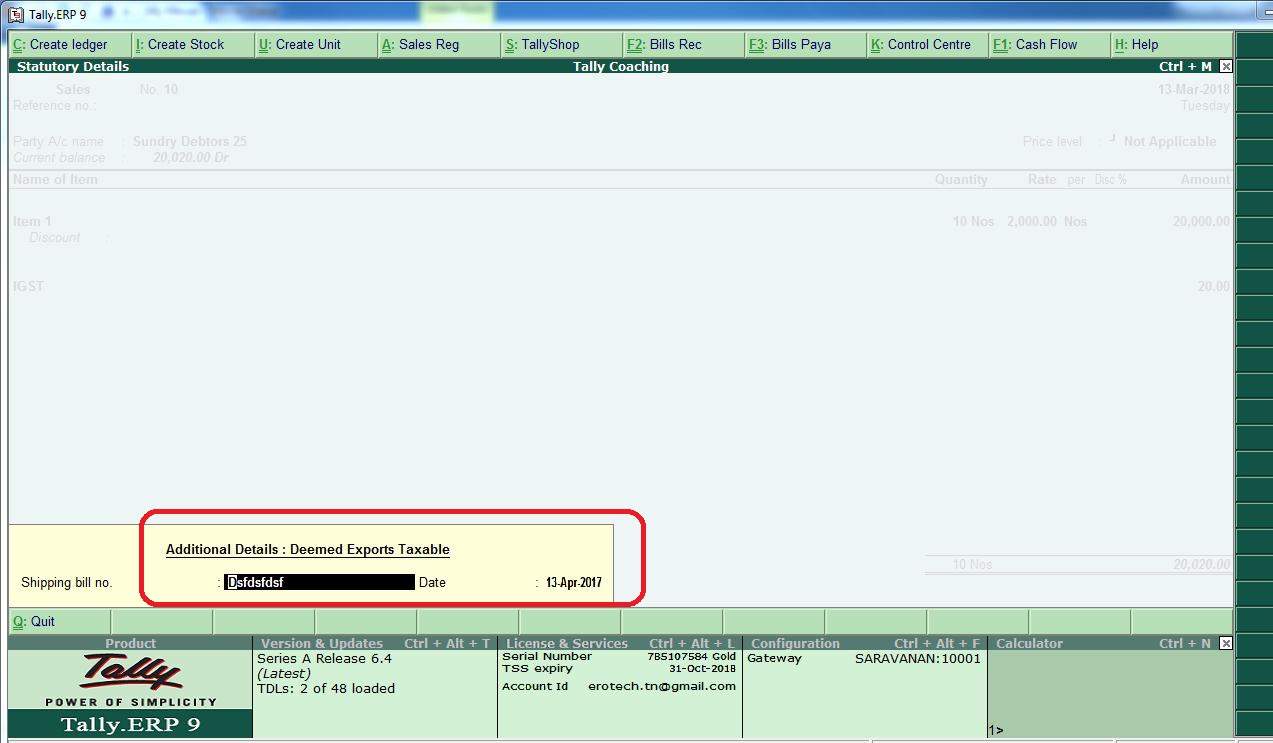Viewport: 1273px width, 743px height.
Task: Open Bills Rec with F2 button
Action: [x=681, y=45]
